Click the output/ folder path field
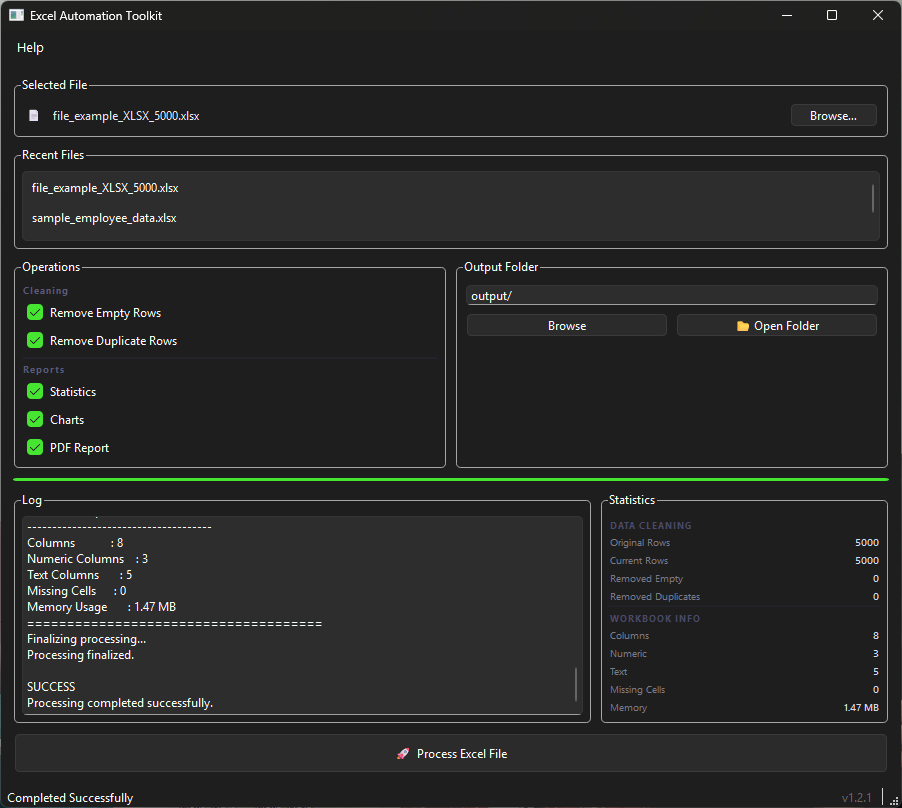Screen dimensions: 902x808 click(x=672, y=296)
